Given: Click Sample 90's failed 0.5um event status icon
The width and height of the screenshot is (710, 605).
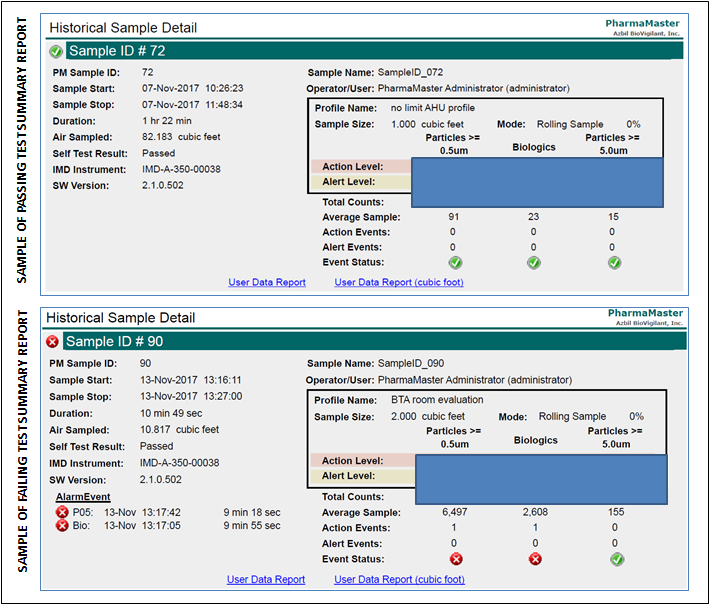Looking at the screenshot, I should coord(455,559).
